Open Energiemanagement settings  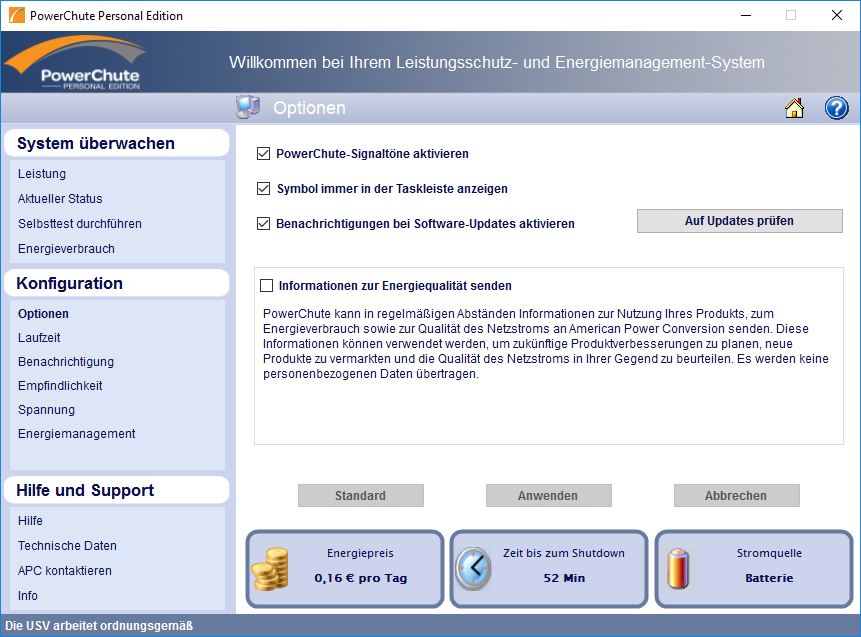point(76,434)
